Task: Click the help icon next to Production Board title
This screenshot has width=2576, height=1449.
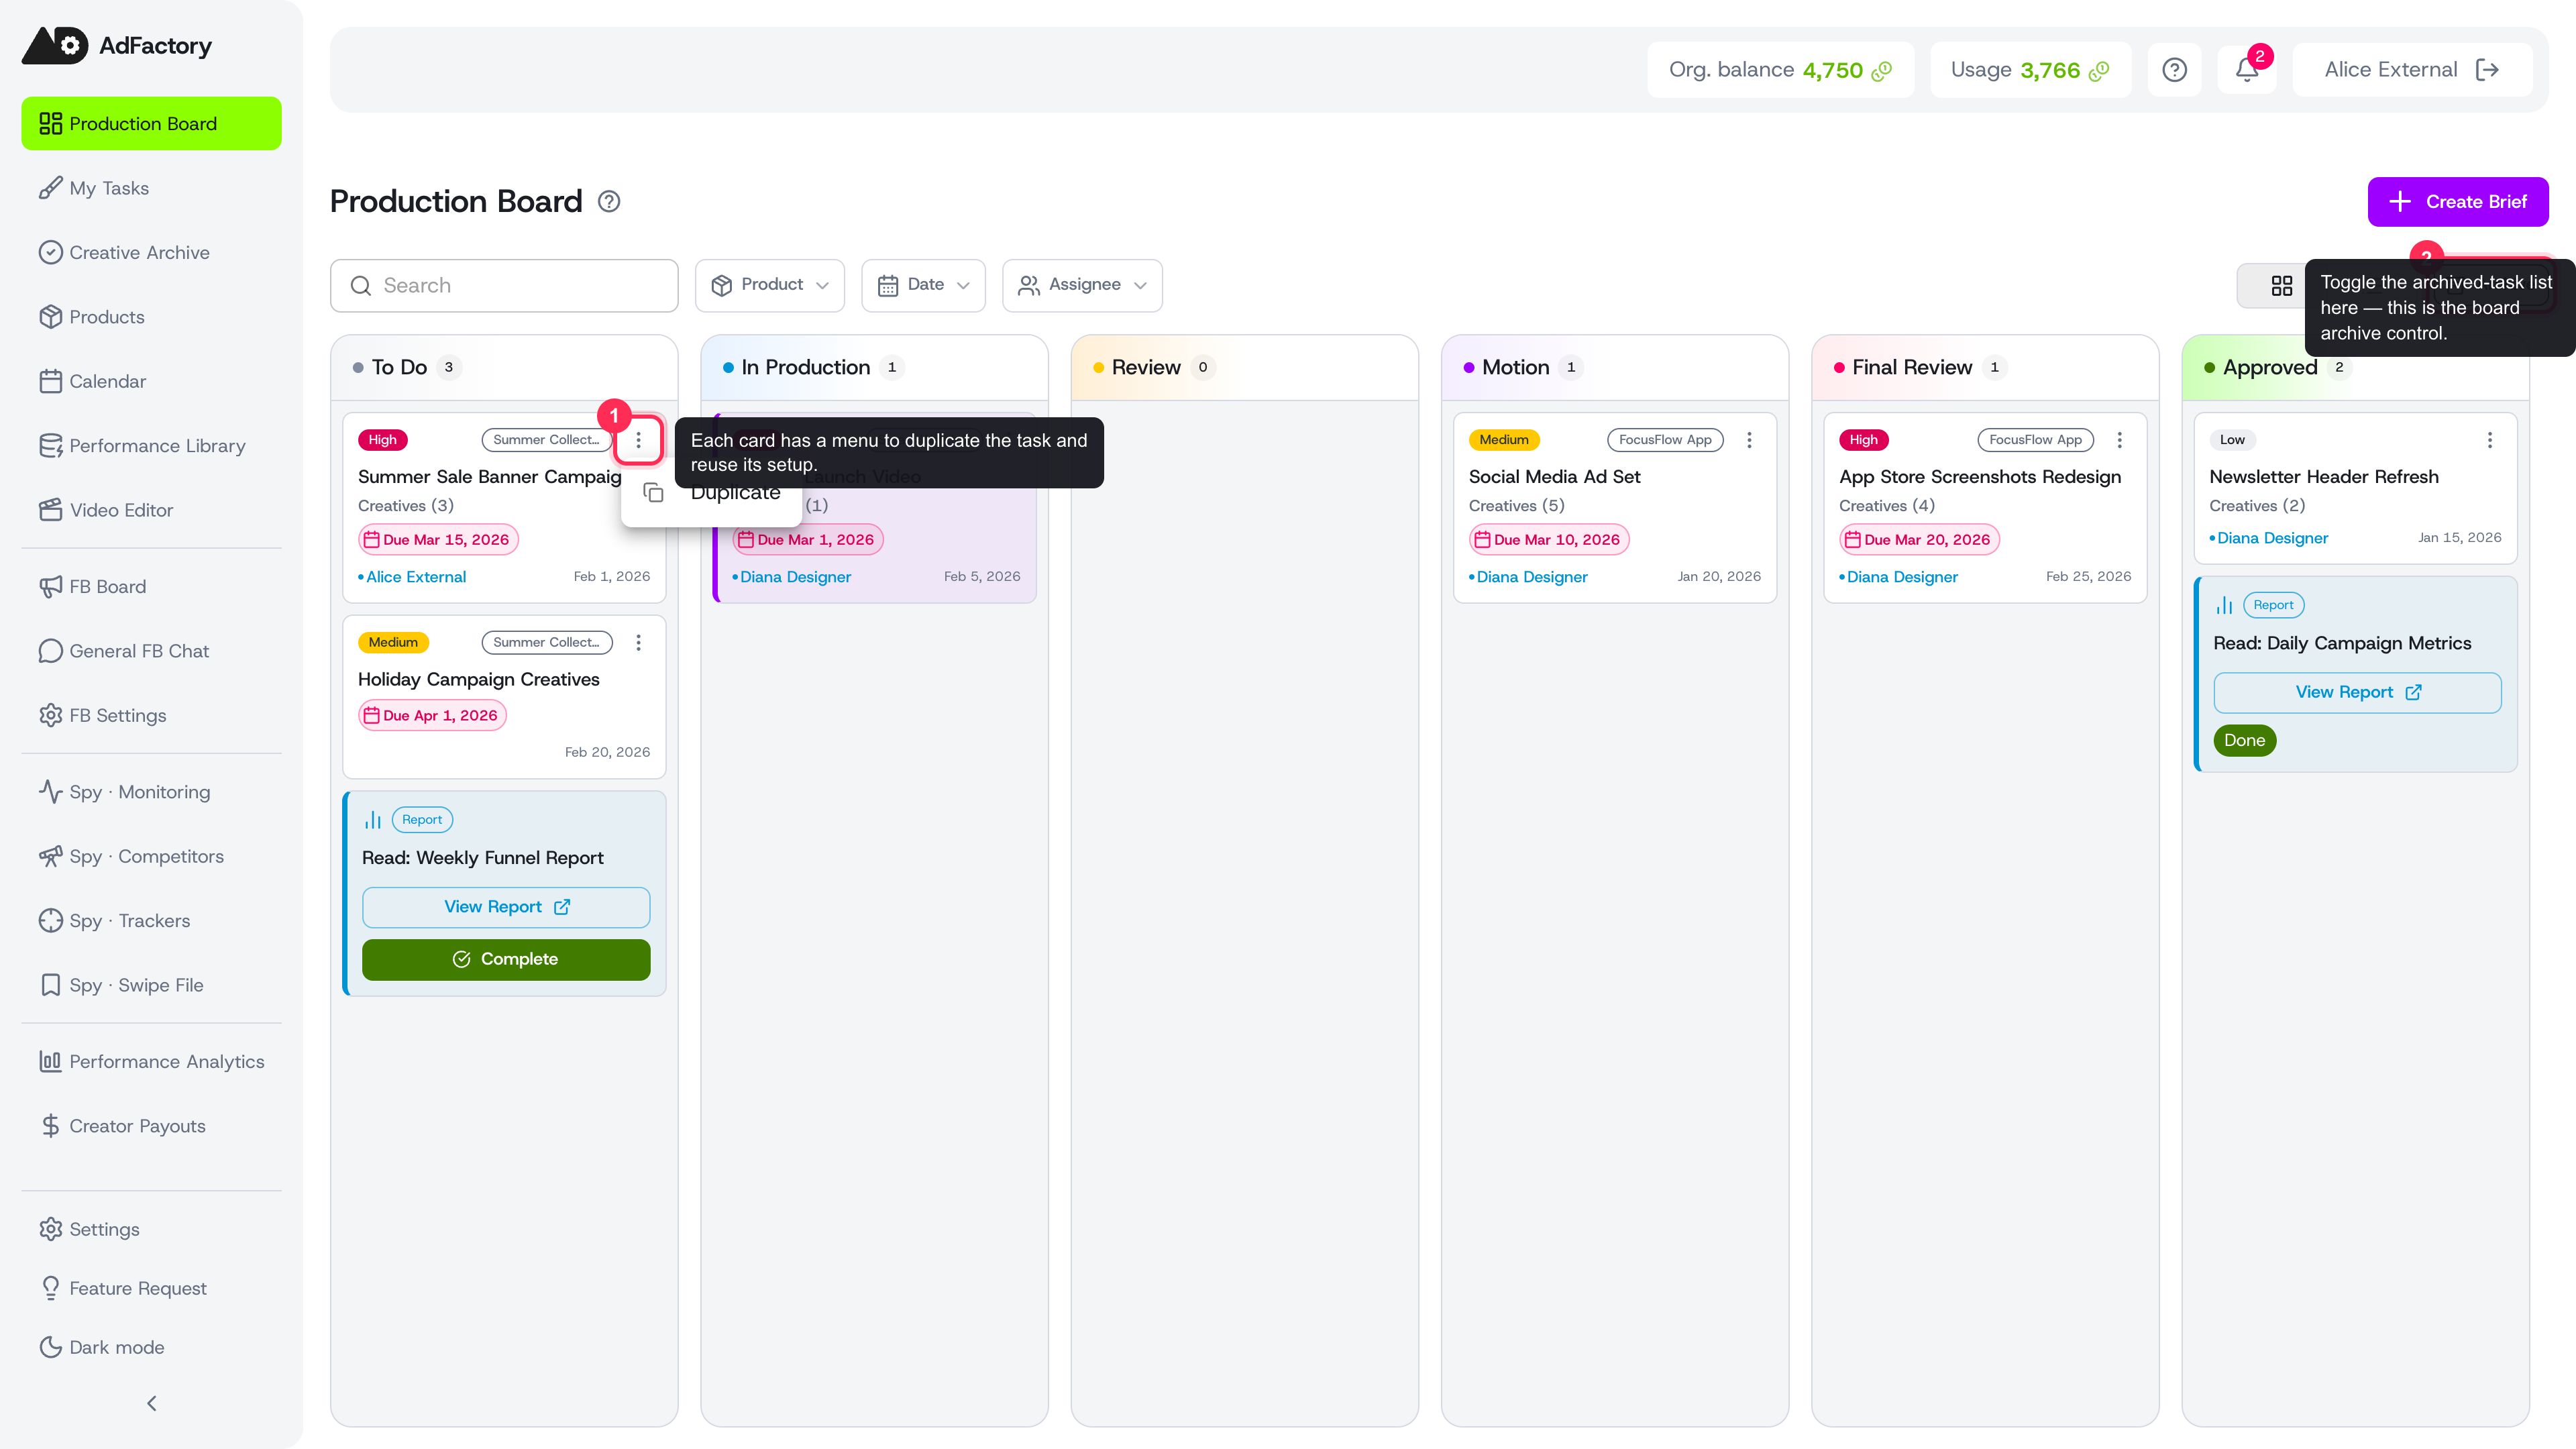Action: click(x=609, y=202)
